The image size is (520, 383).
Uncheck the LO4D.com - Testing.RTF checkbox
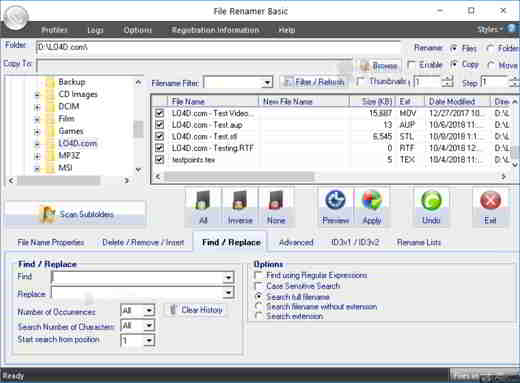pyautogui.click(x=159, y=148)
